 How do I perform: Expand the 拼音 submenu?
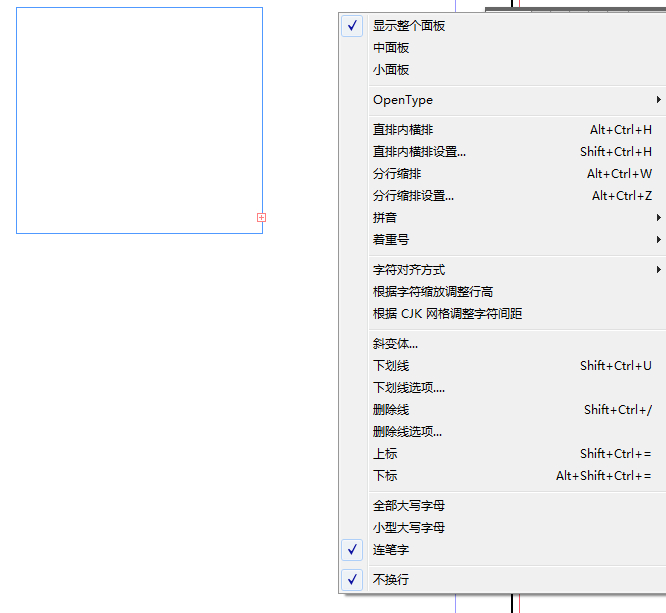503,218
